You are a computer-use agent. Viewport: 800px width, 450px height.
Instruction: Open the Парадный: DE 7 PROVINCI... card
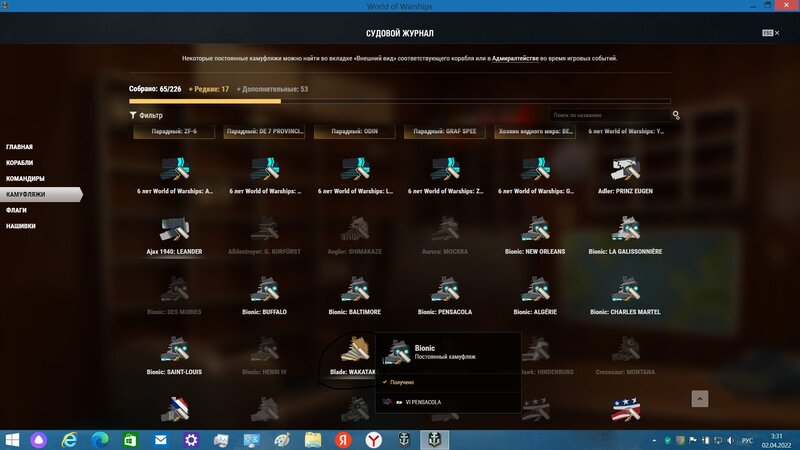[x=264, y=132]
